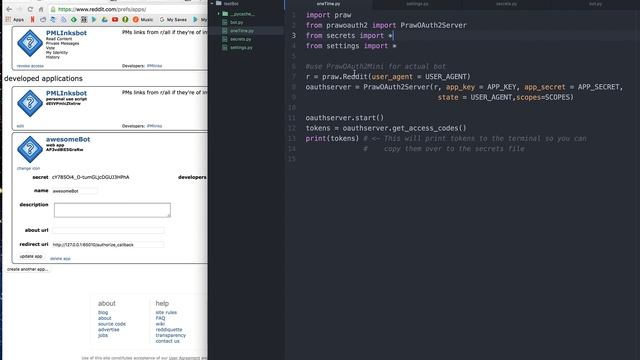Open the blog footer link

(103, 312)
